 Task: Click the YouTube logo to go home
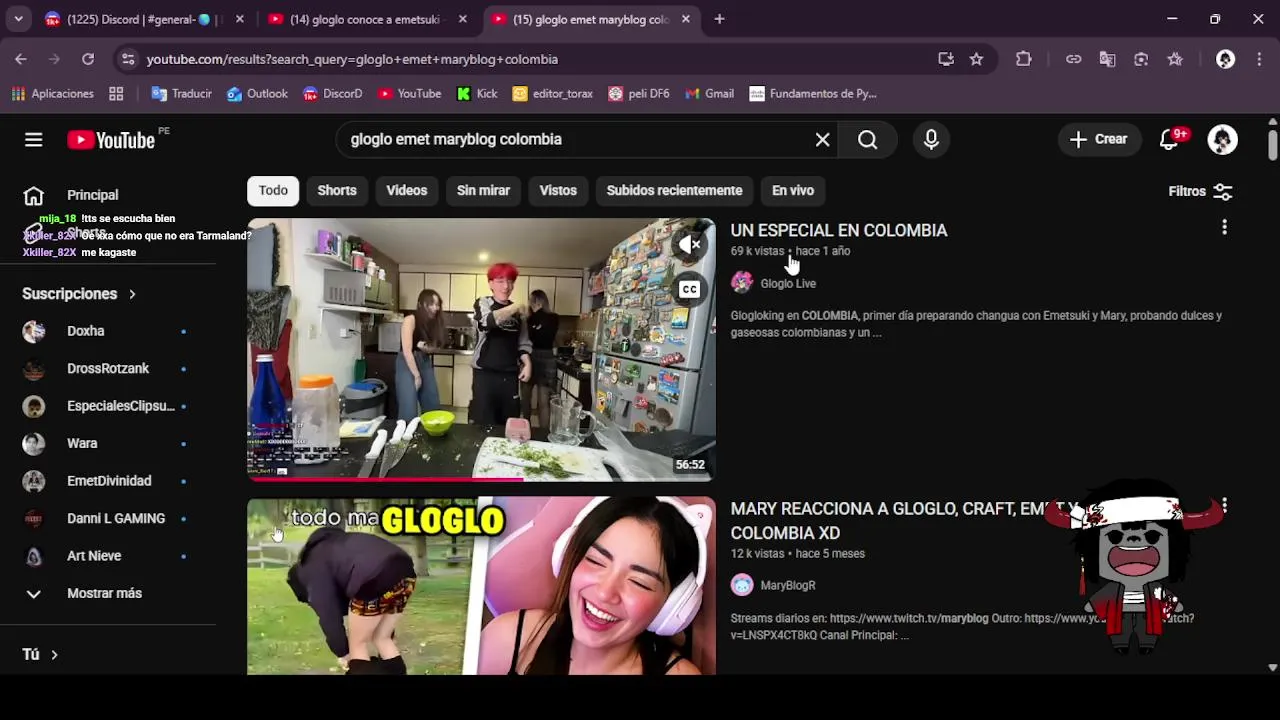(x=111, y=140)
